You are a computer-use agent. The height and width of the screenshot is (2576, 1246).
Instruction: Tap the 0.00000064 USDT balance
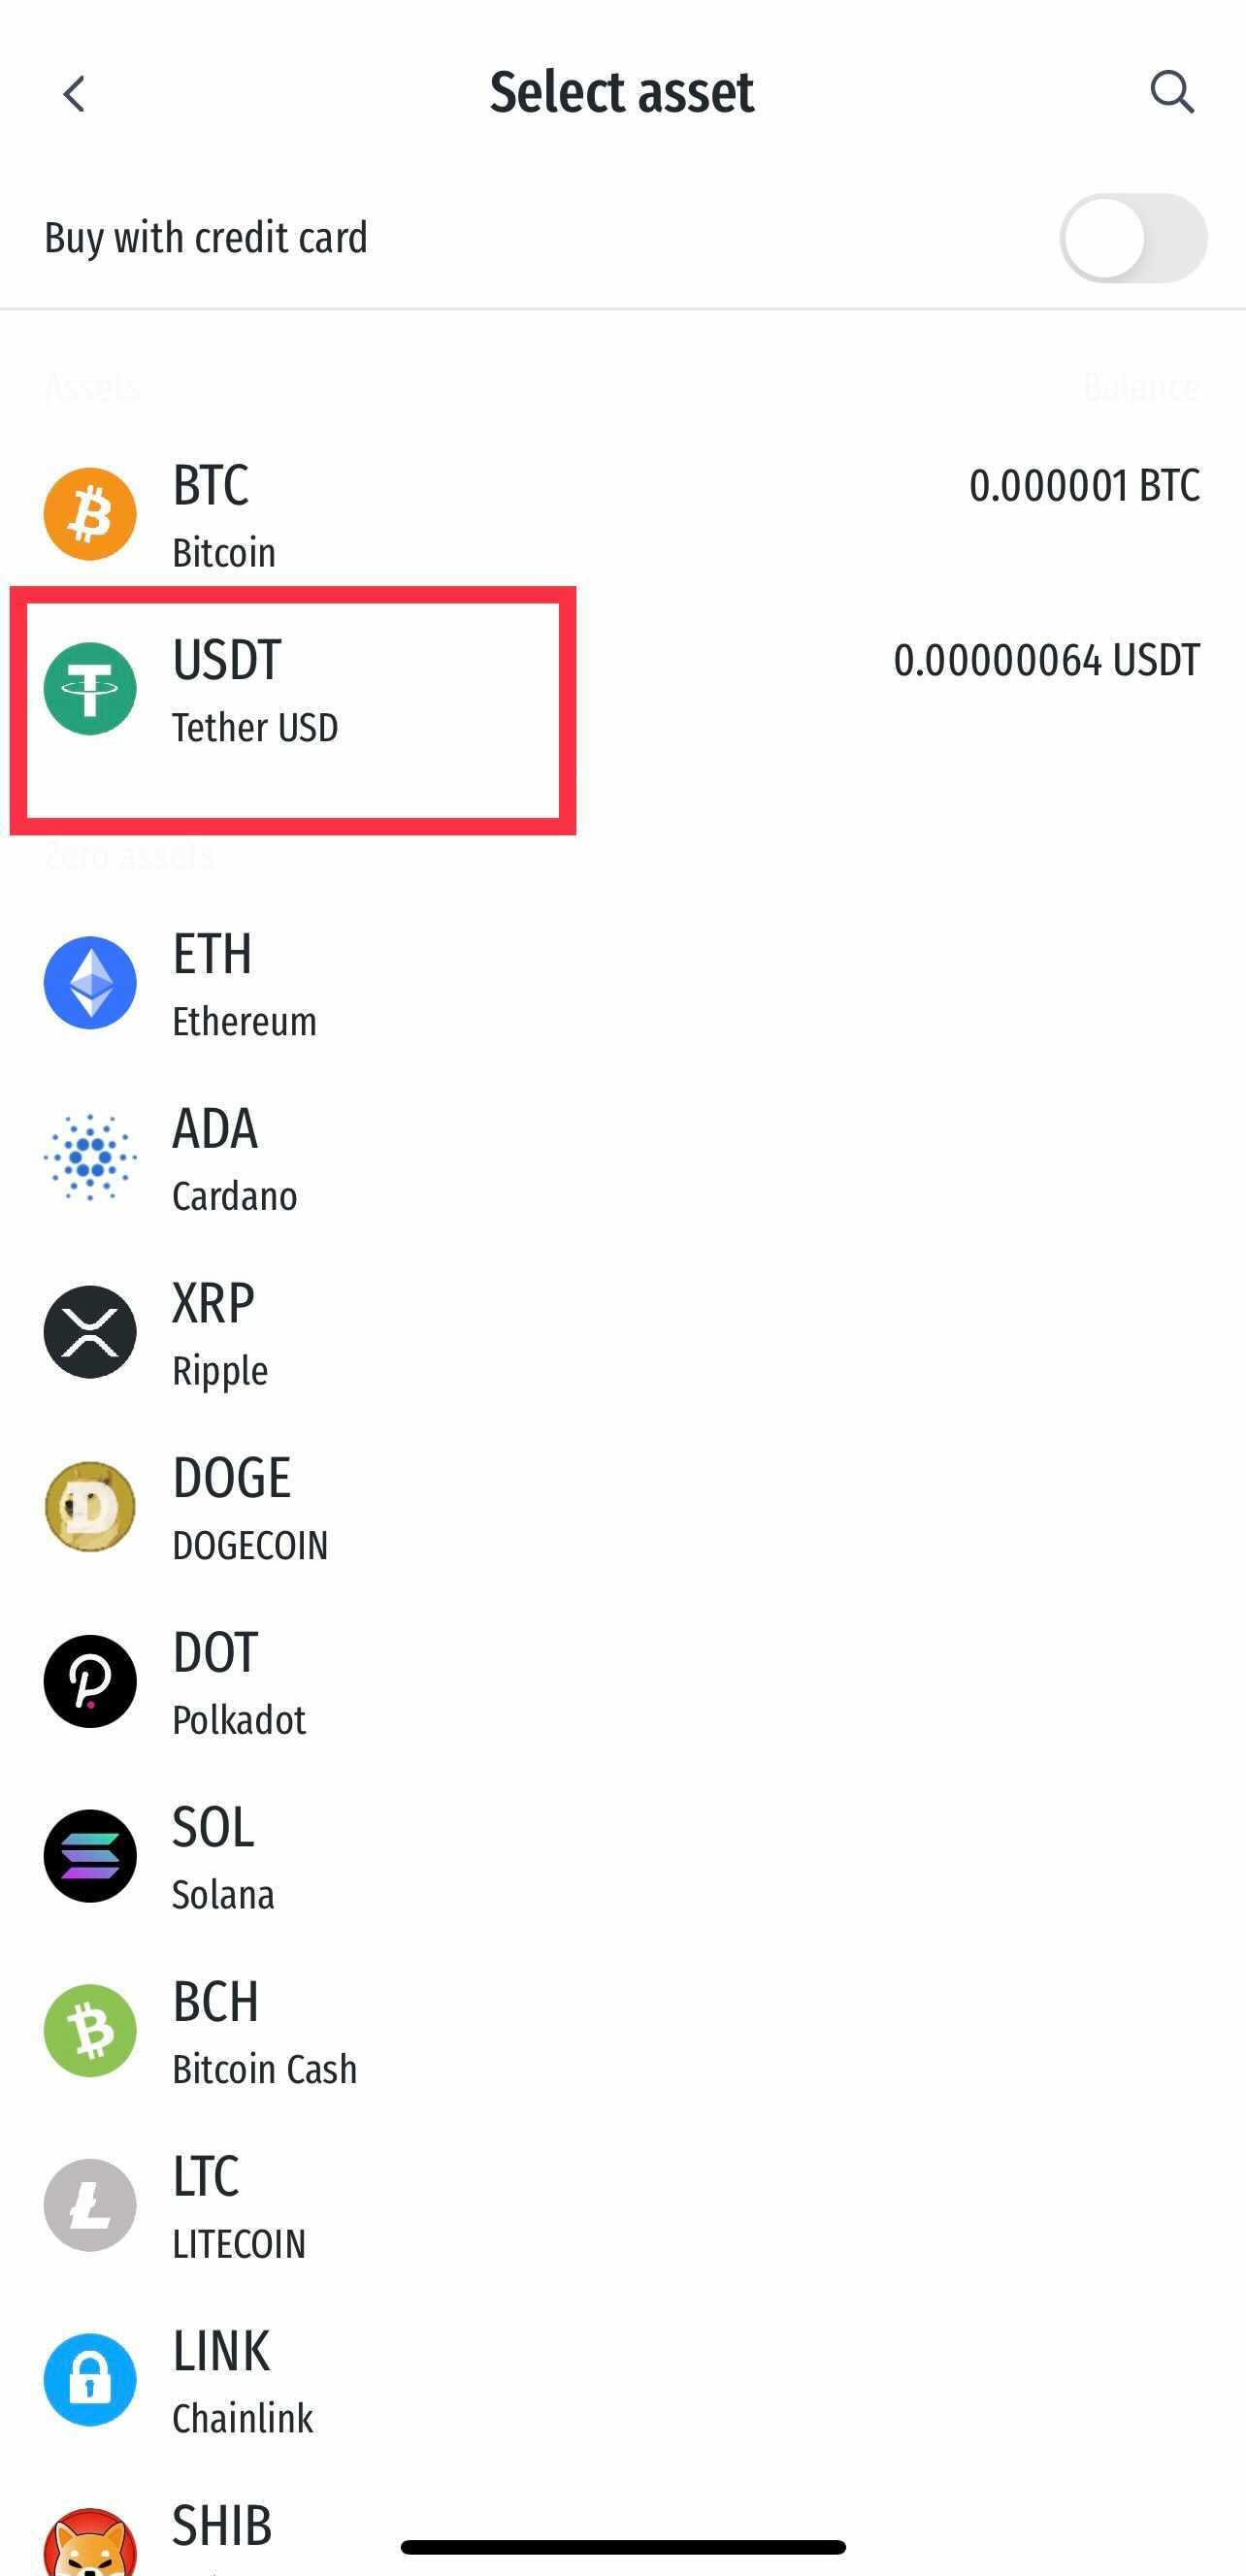pos(1046,660)
